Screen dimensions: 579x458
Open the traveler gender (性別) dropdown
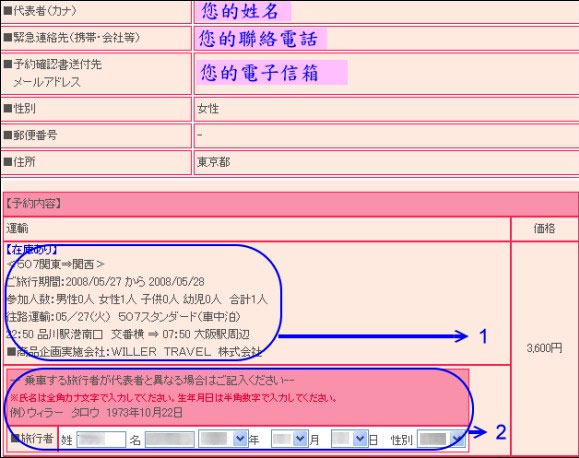click(441, 439)
